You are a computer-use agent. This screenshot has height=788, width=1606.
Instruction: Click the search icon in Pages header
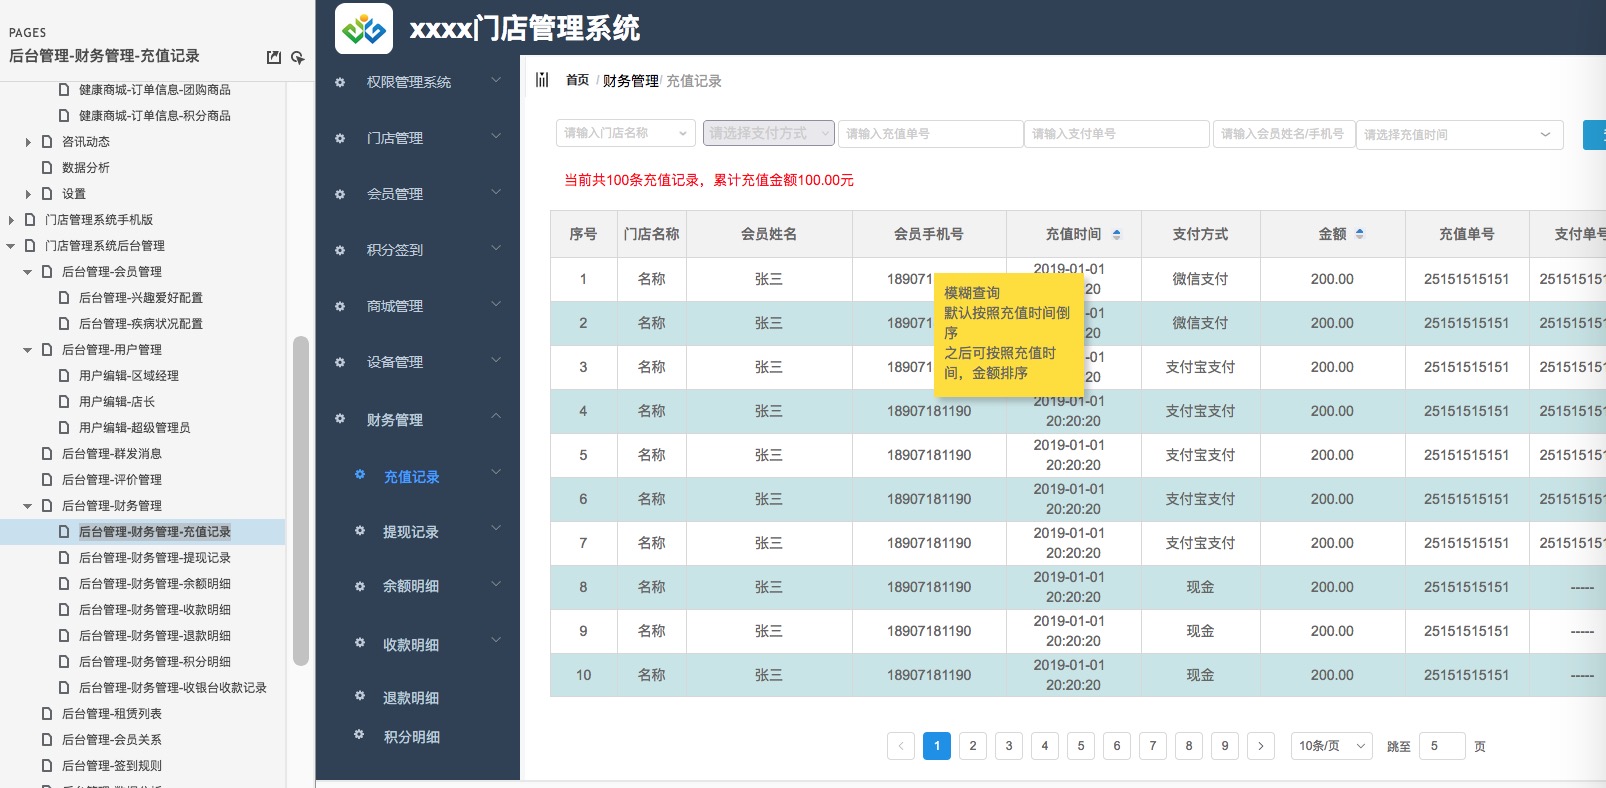click(x=297, y=57)
